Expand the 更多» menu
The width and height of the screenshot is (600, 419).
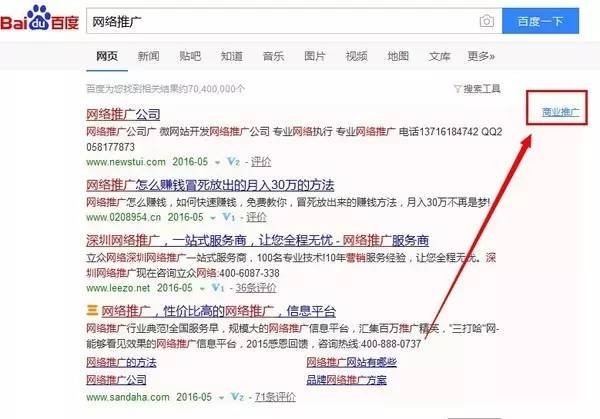coord(481,56)
